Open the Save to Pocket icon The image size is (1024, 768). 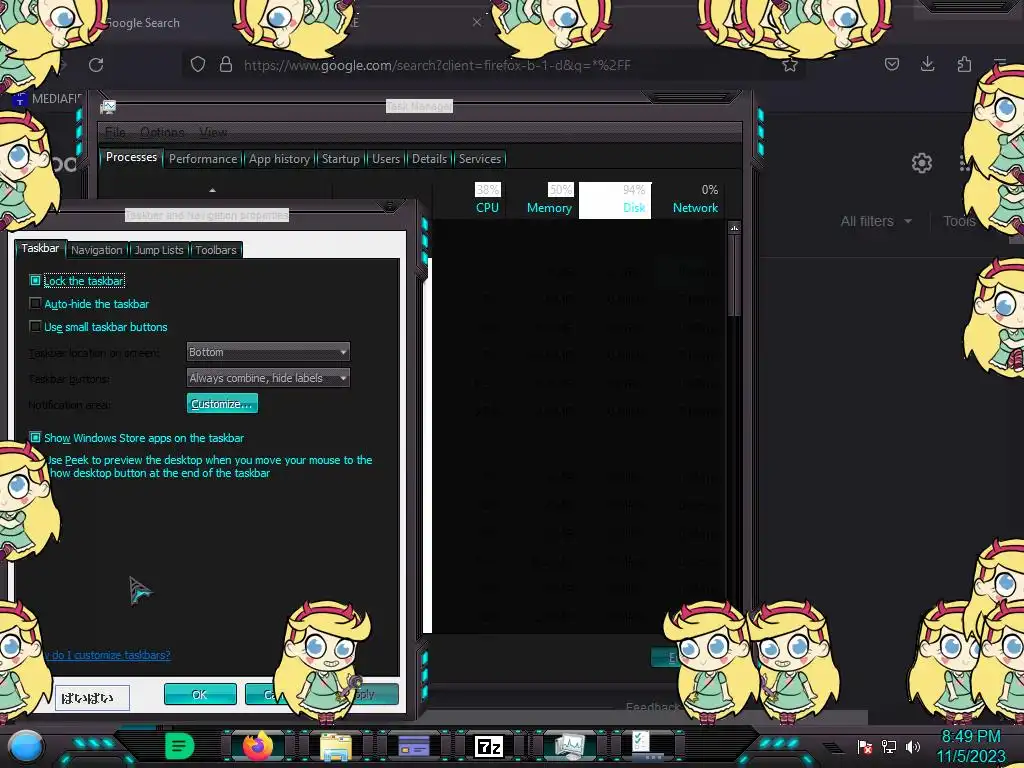click(x=892, y=64)
